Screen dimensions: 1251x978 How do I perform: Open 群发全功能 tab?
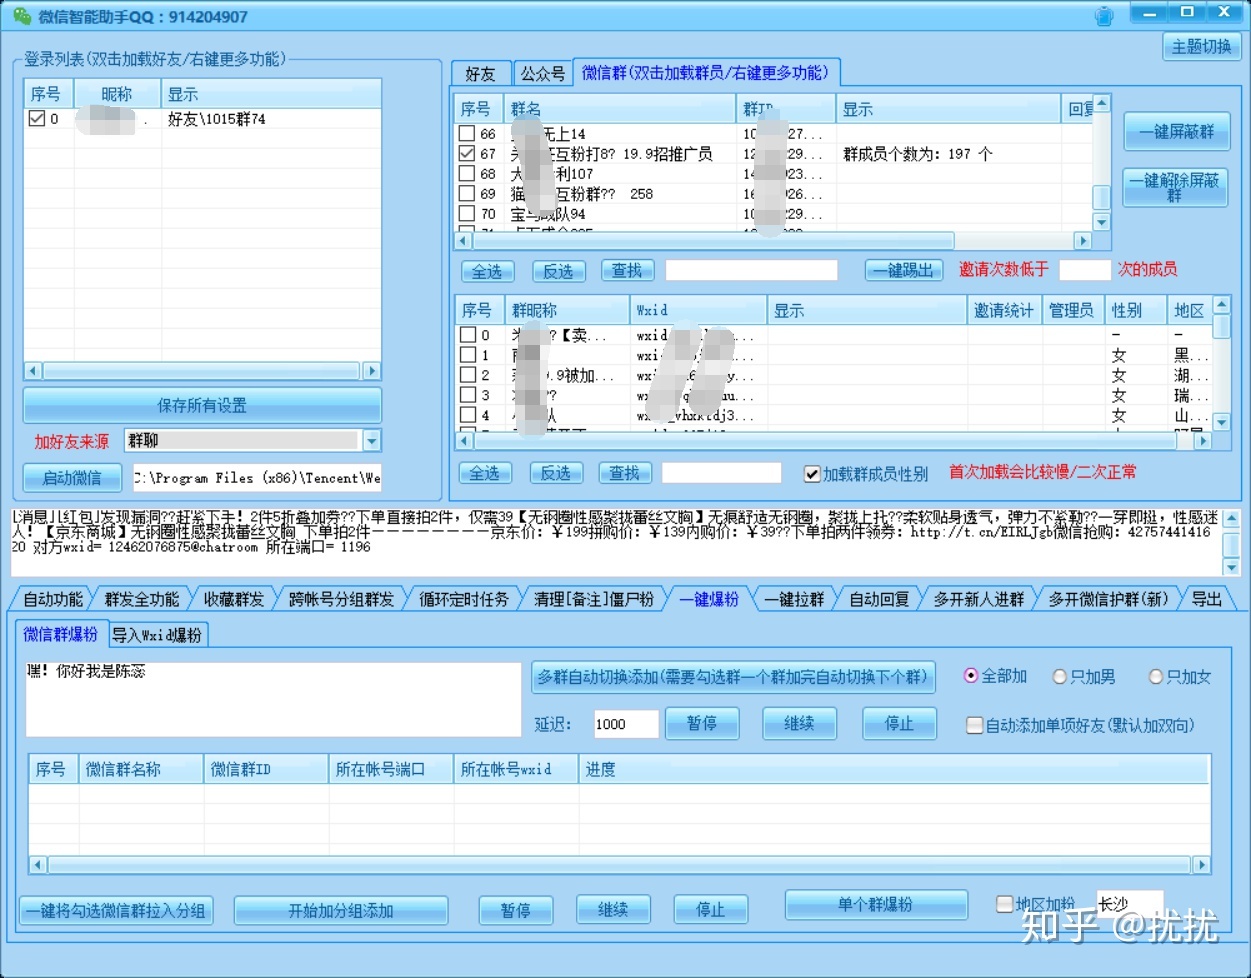click(142, 599)
